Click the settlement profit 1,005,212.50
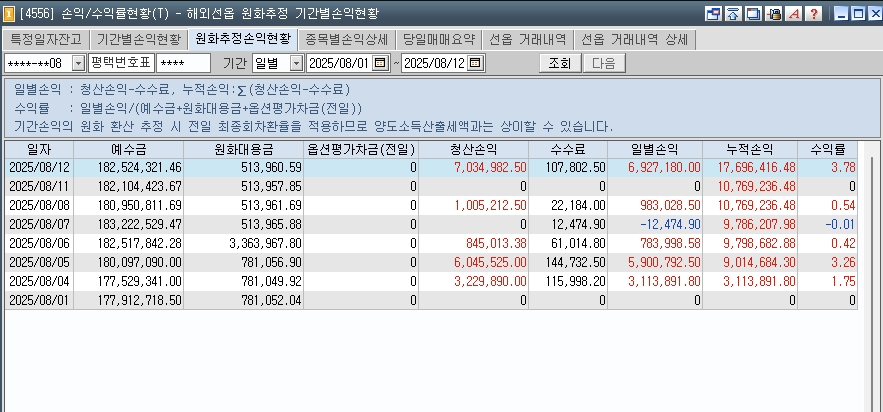 490,205
